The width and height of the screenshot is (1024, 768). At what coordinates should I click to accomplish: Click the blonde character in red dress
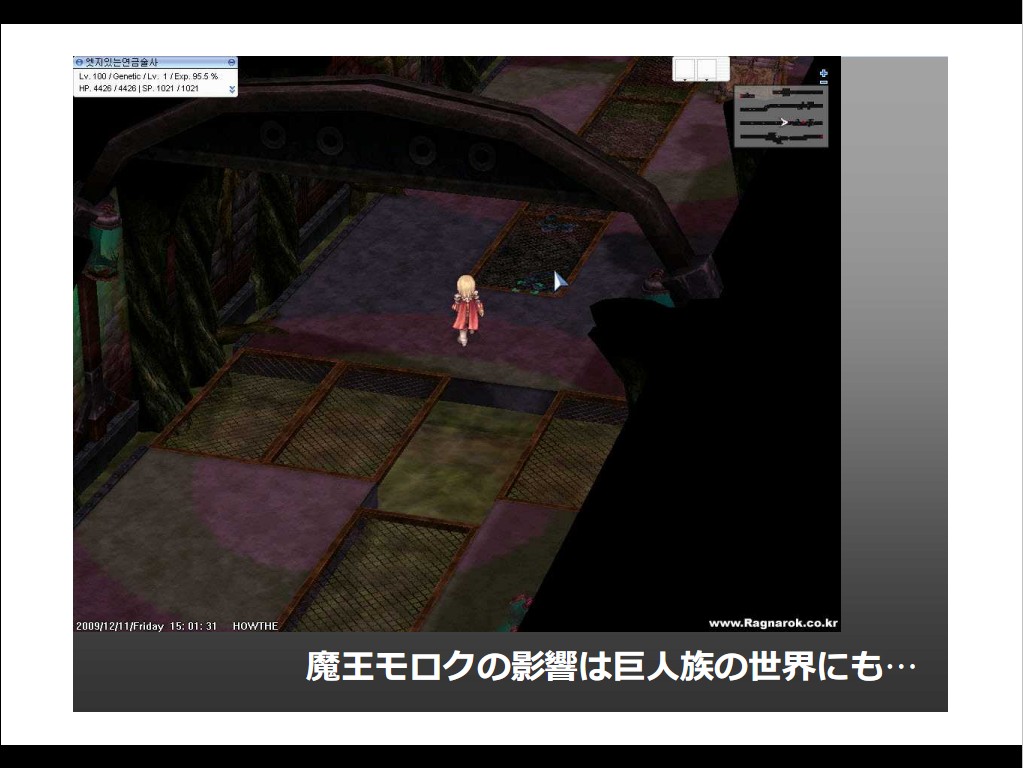[x=466, y=310]
